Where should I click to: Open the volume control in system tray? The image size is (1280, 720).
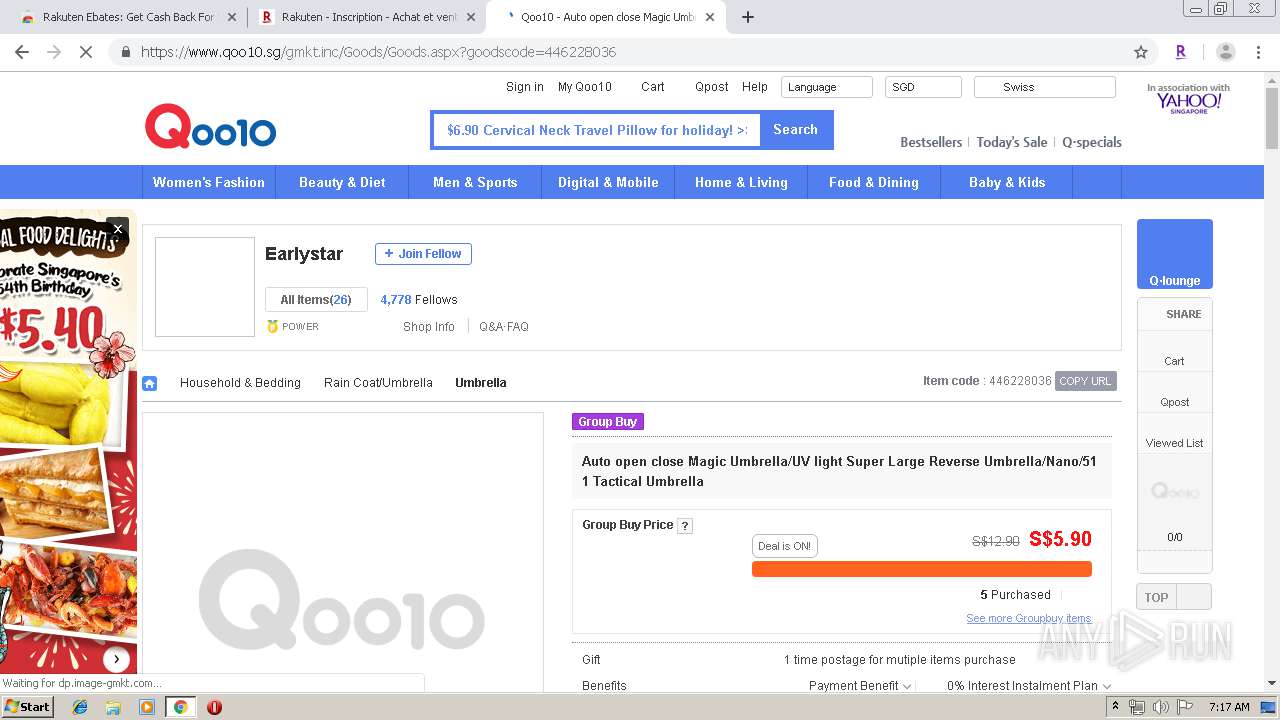tap(1160, 707)
